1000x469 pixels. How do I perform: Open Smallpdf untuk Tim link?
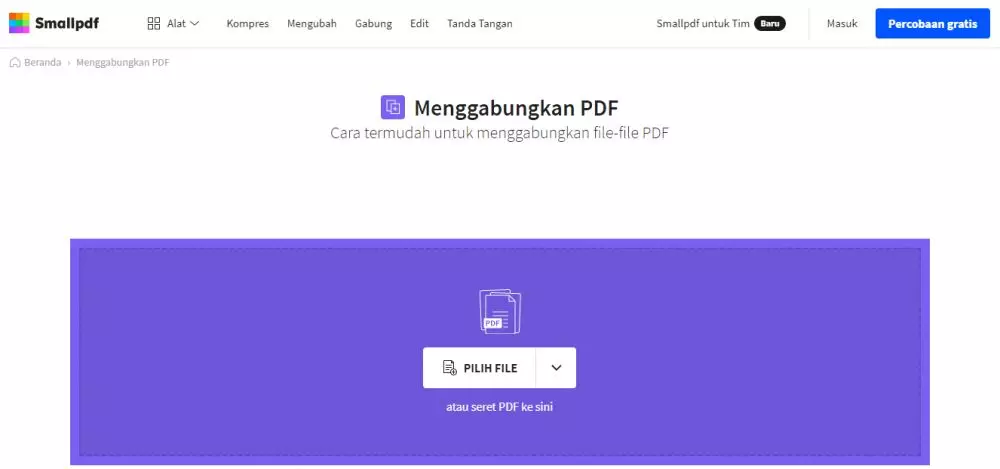pos(703,24)
